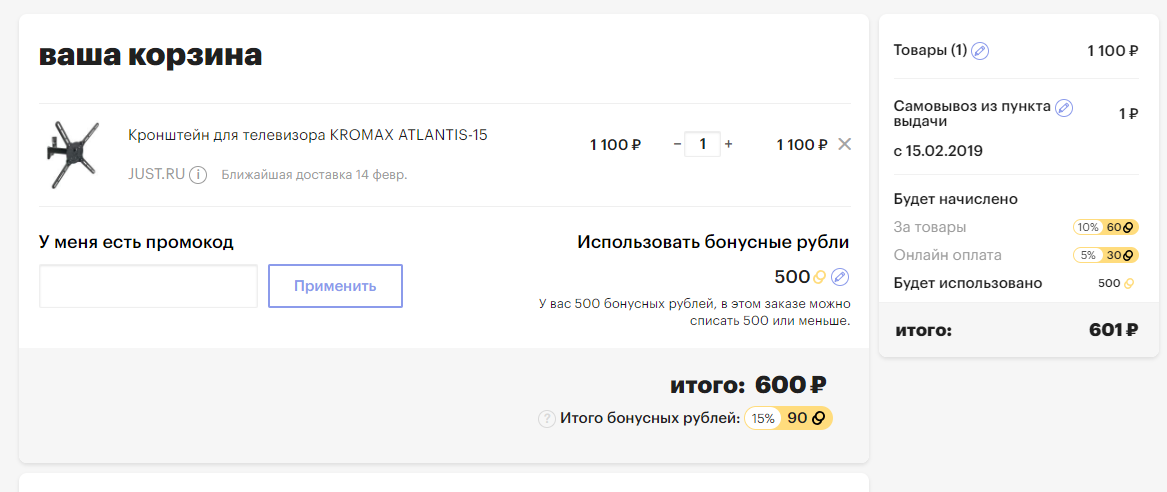This screenshot has height=492, width=1167.
Task: Edit pickup point with the pencil by Самовывоз
Action: 1064,108
